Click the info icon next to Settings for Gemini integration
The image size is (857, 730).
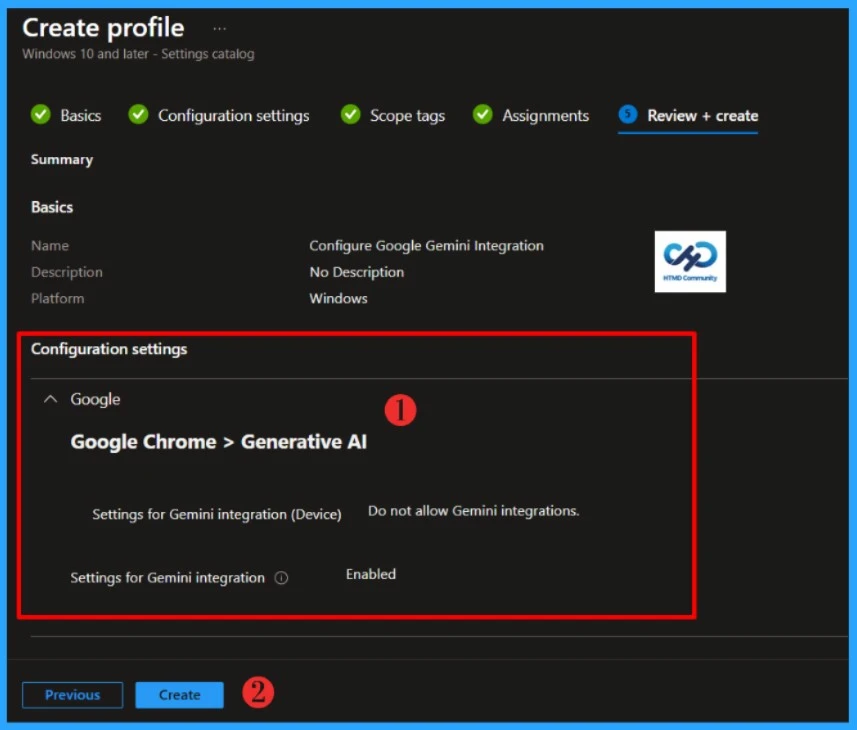(x=281, y=578)
